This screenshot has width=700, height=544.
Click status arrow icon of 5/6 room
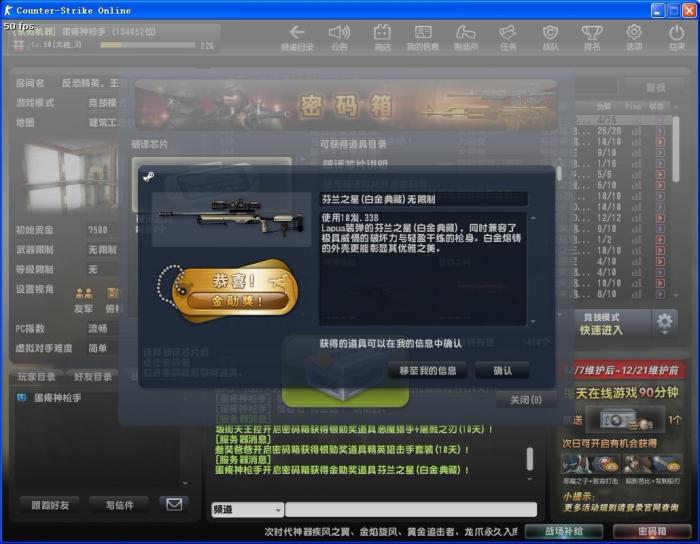(660, 174)
